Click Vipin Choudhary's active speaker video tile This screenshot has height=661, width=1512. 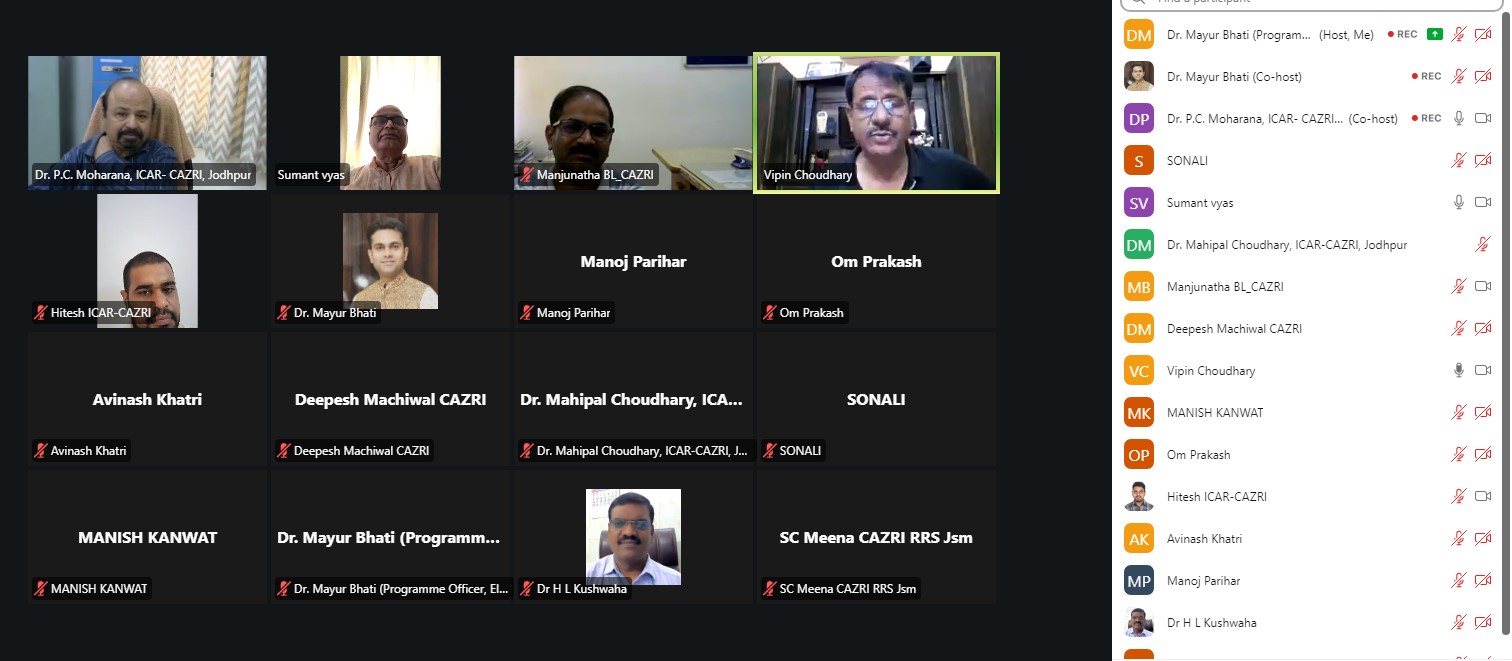tap(876, 123)
